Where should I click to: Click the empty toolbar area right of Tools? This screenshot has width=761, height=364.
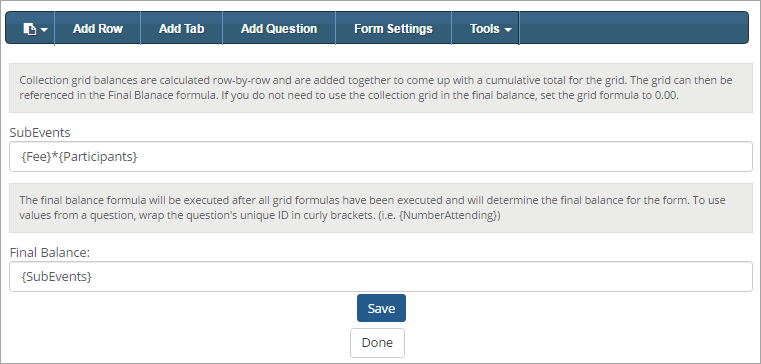click(x=633, y=29)
